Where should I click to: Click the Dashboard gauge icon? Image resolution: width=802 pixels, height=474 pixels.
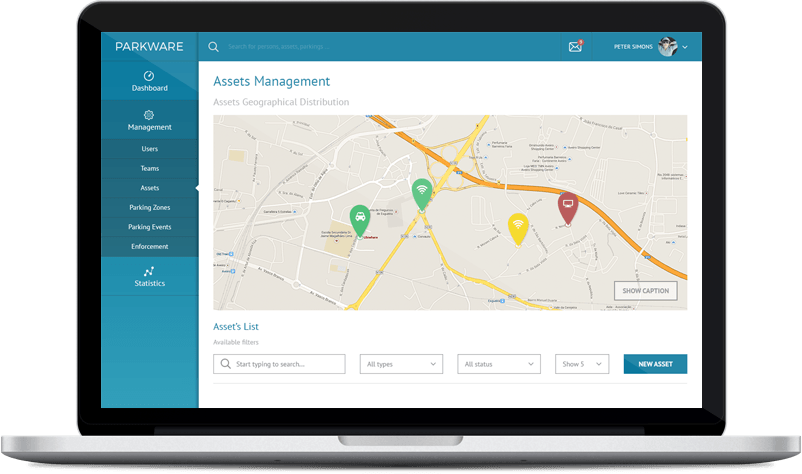149,76
